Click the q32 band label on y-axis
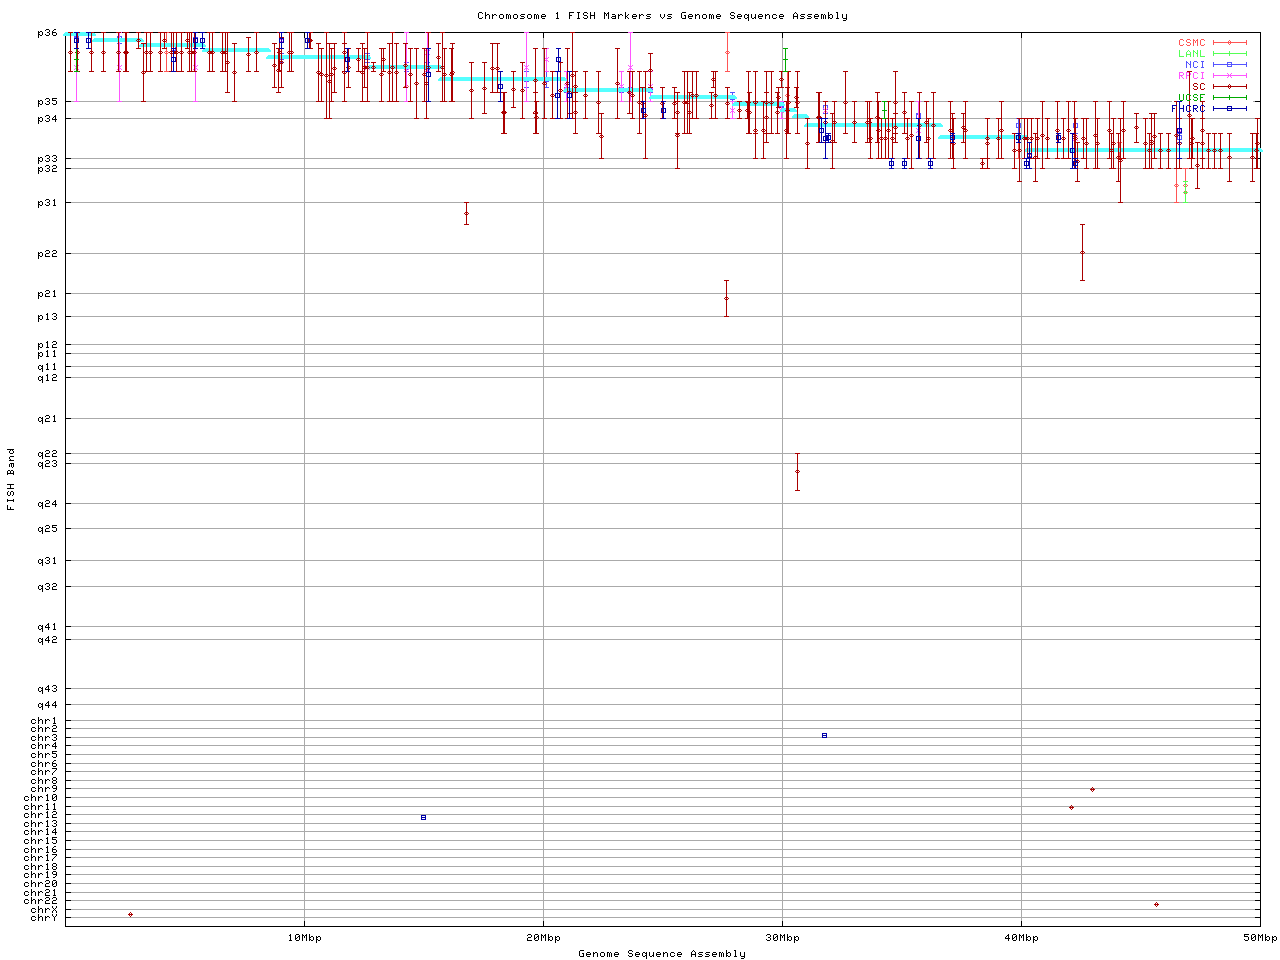This screenshot has width=1280, height=960. (48, 586)
